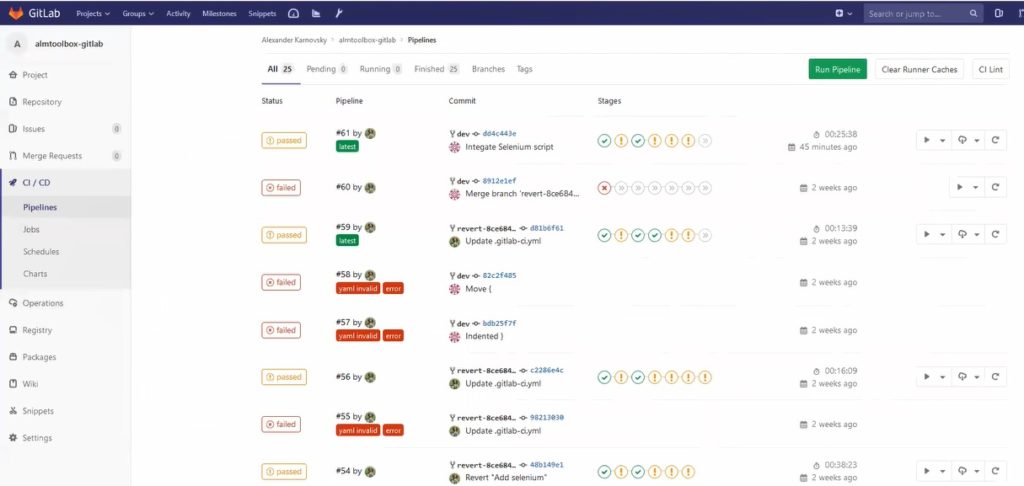The width and height of the screenshot is (1024, 486).
Task: Open commit link dd4c443e
Action: tap(499, 133)
